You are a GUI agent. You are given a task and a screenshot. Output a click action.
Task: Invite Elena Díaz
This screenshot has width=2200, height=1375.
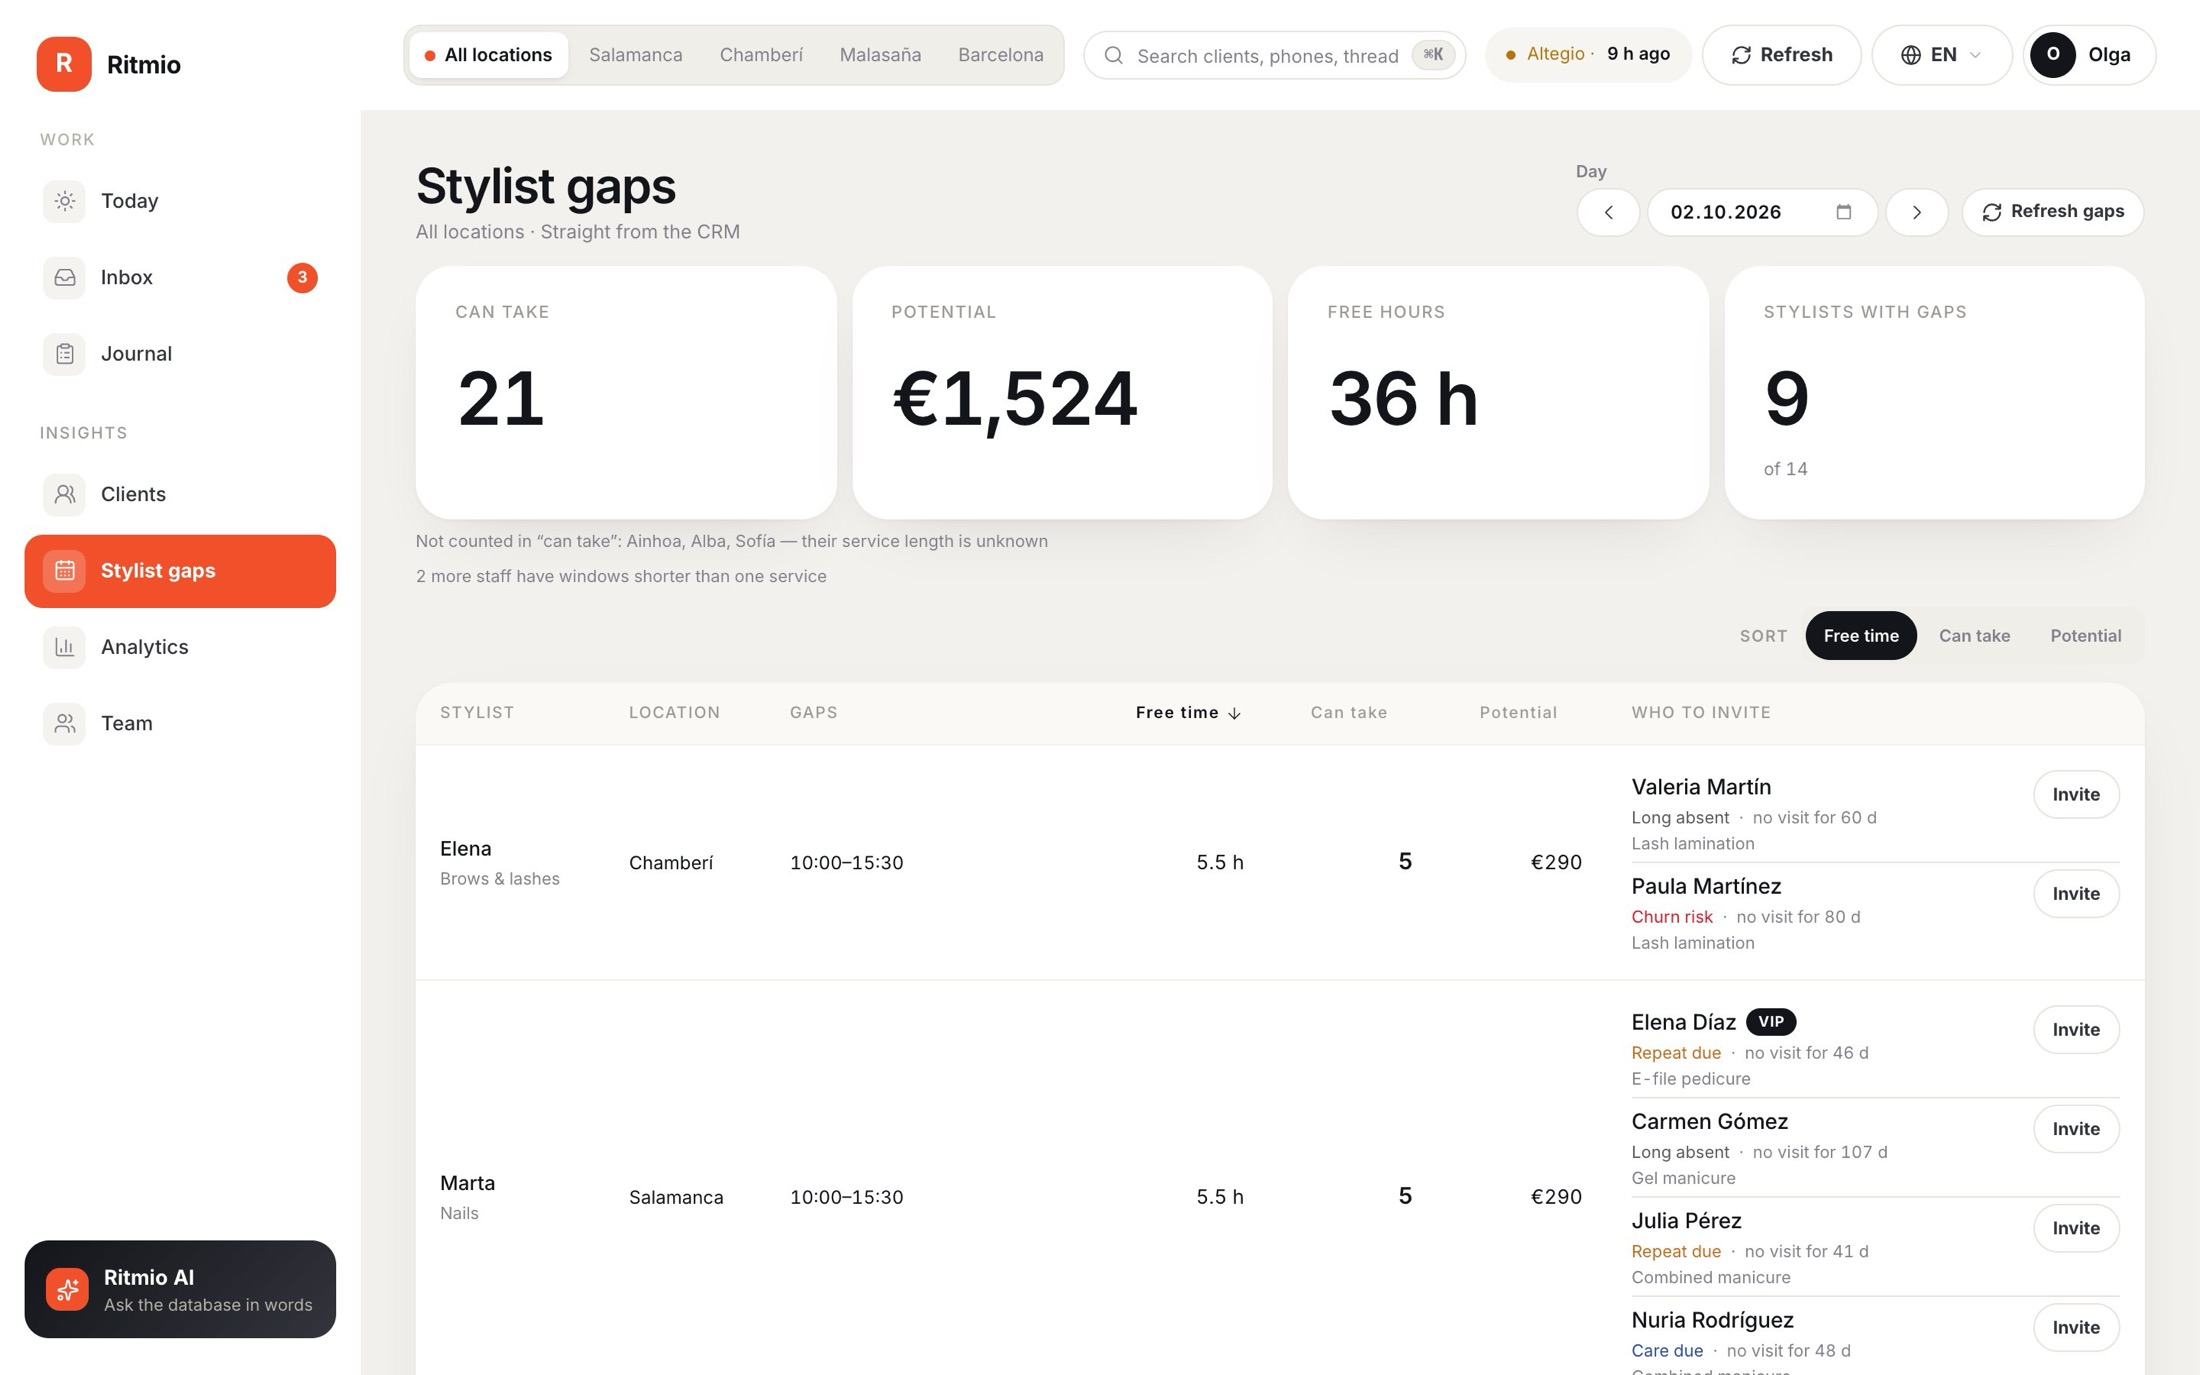tap(2076, 1029)
